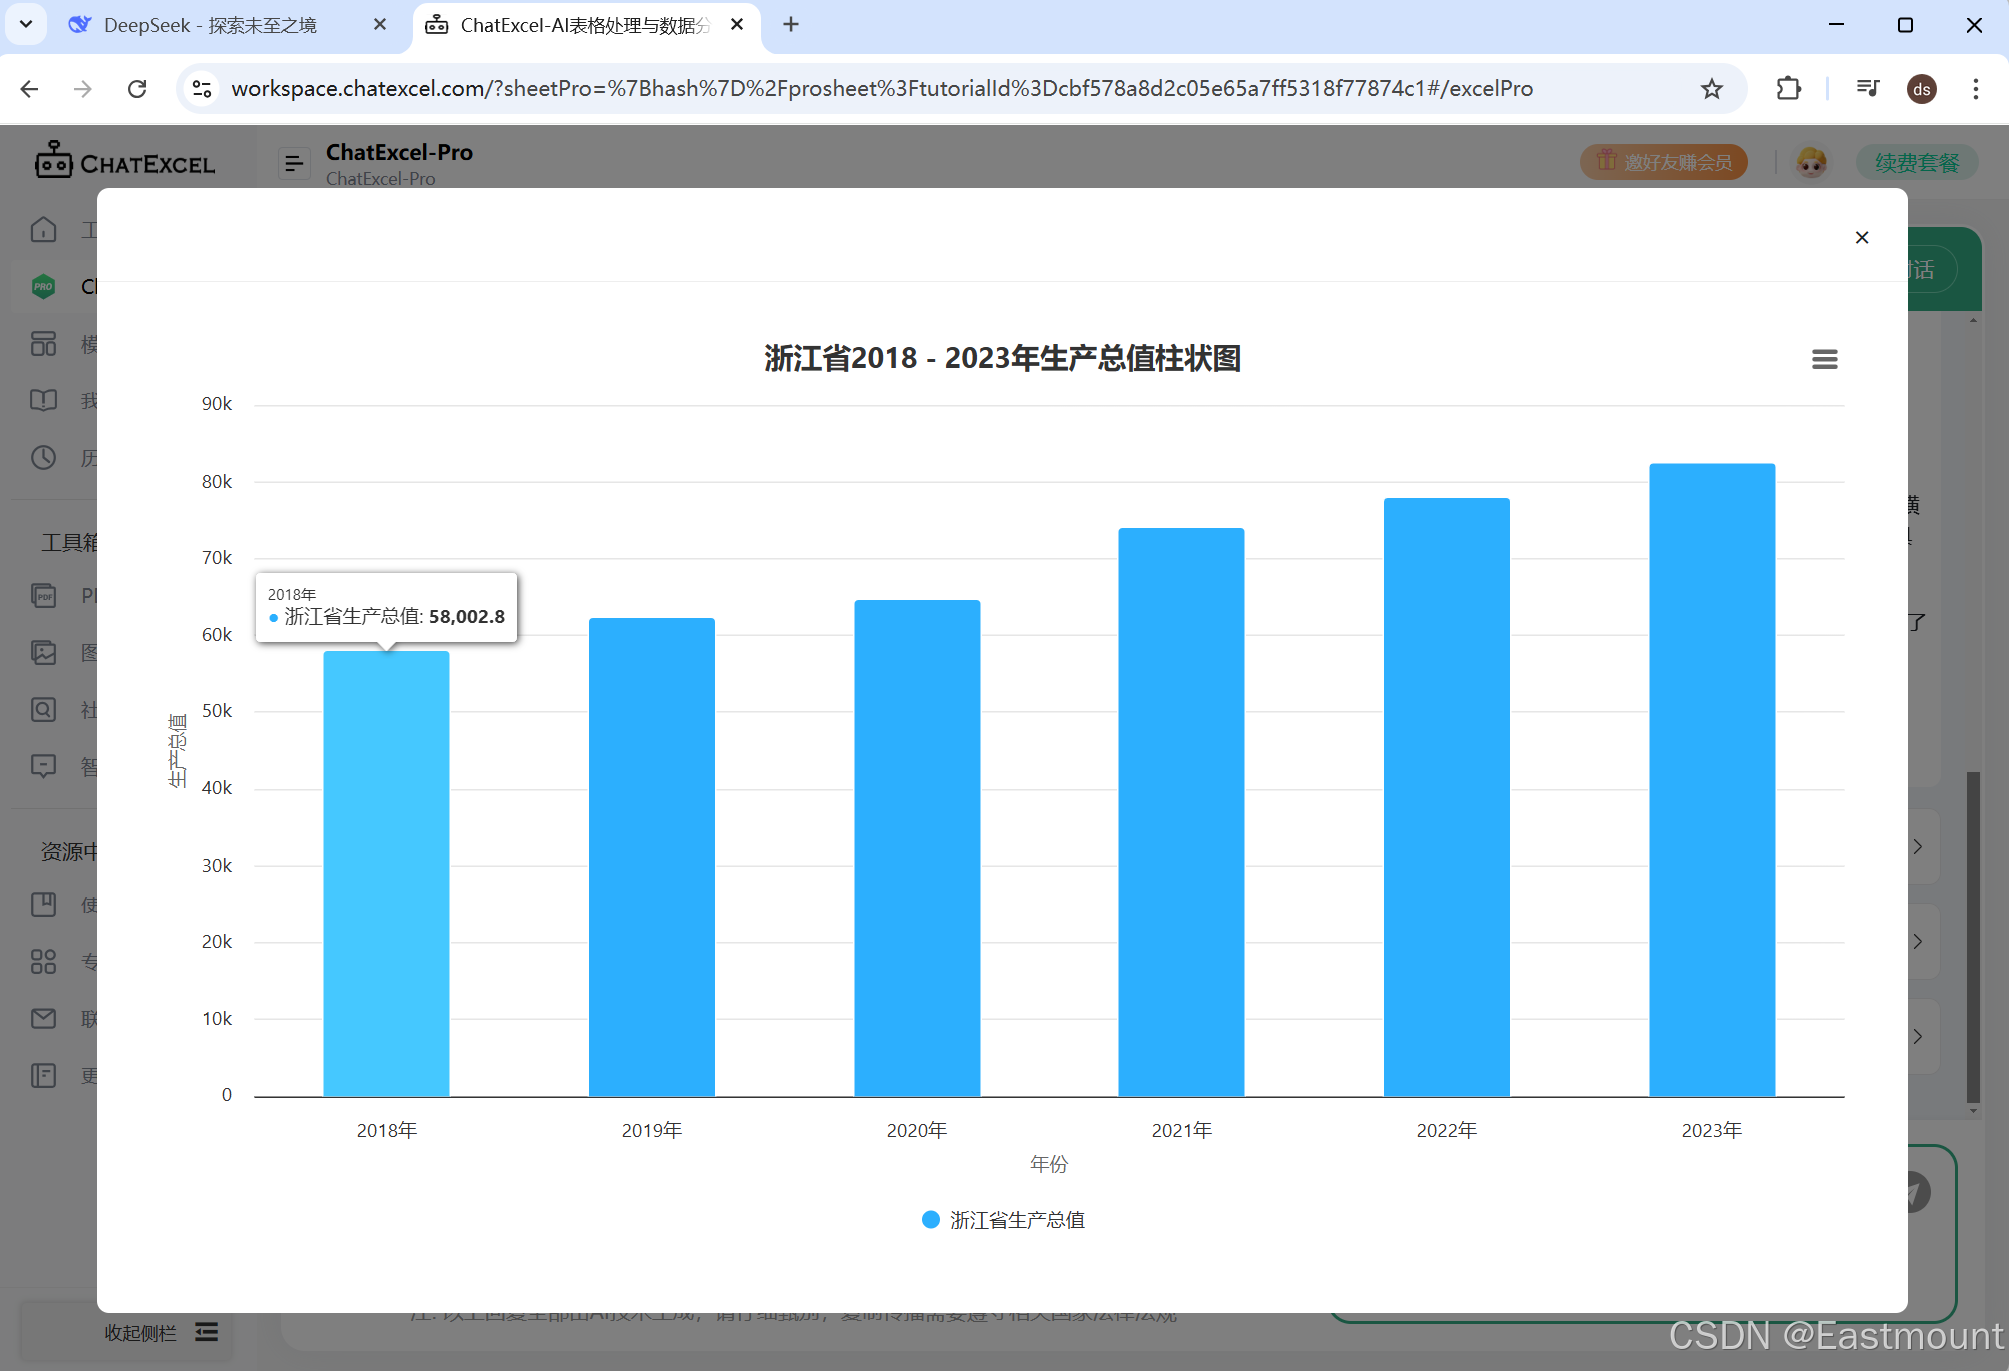Close the ChatExcel browser tab
This screenshot has height=1371, width=2009.
(737, 24)
